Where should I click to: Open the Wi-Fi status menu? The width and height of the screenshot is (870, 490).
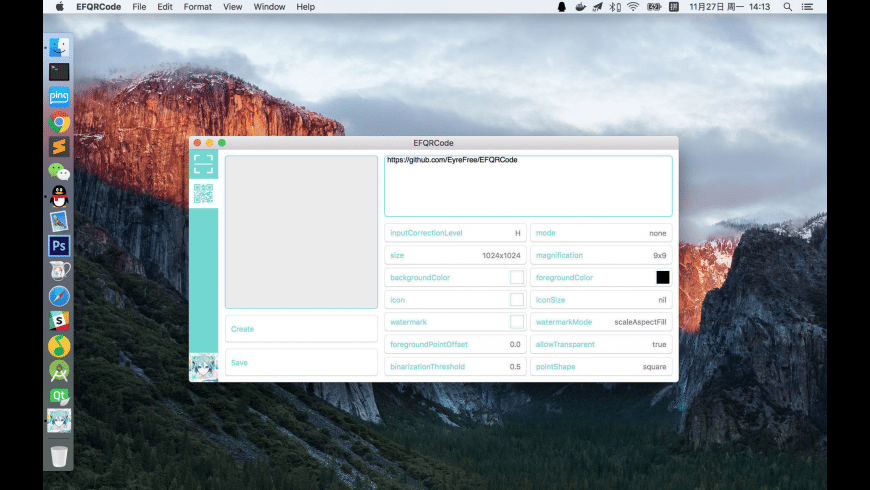(633, 7)
